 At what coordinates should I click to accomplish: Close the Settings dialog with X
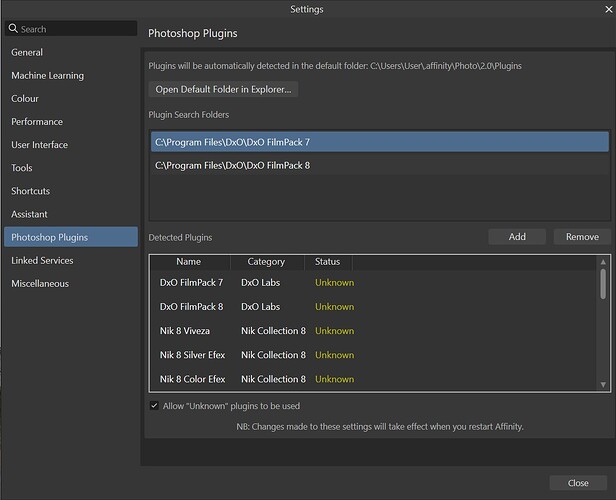tap(609, 9)
